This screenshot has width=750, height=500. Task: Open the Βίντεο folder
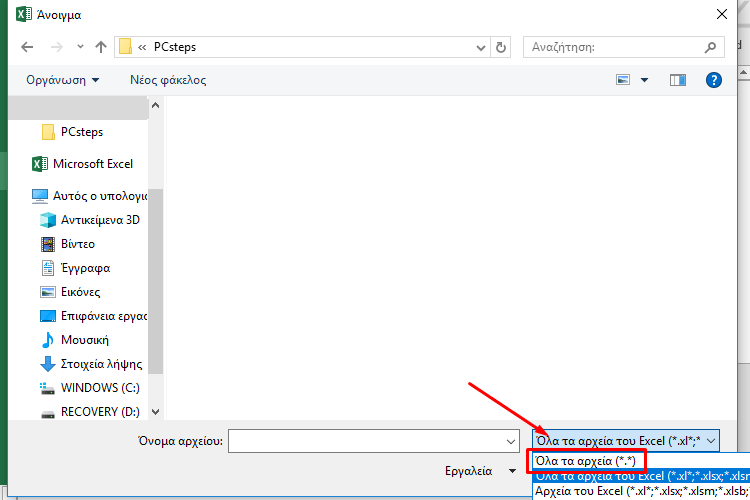pyautogui.click(x=68, y=244)
